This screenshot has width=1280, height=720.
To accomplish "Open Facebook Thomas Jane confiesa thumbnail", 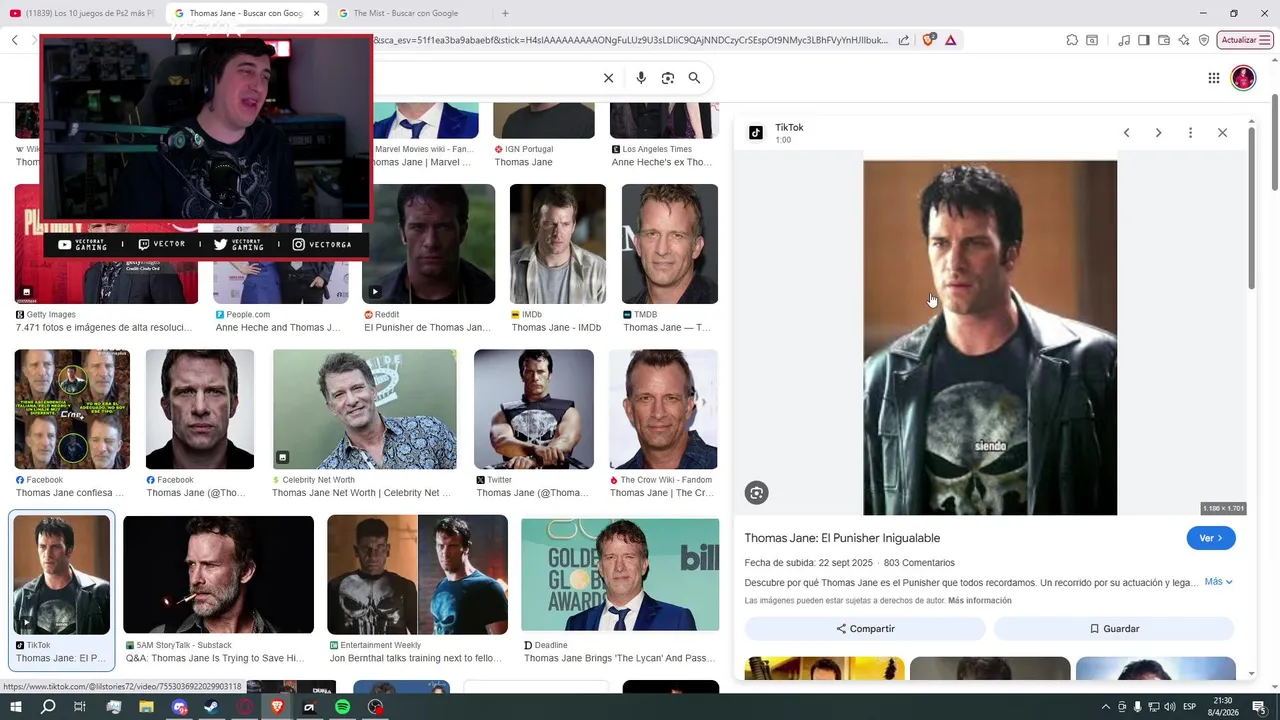I will (x=72, y=409).
